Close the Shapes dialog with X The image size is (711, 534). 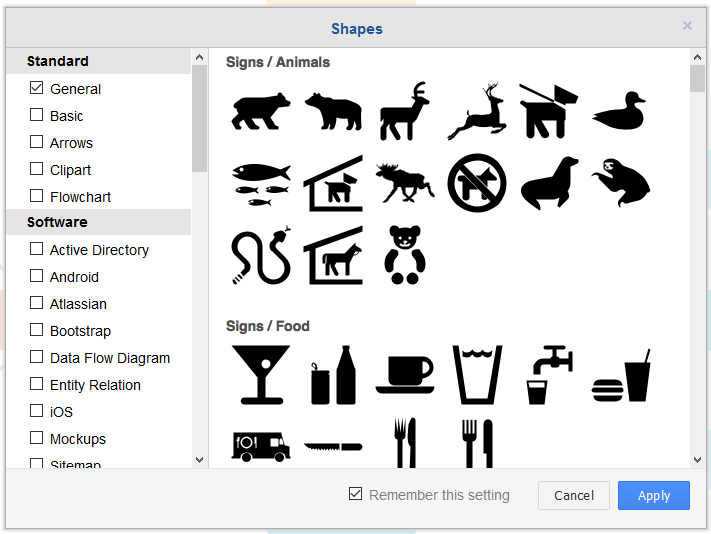point(687,26)
